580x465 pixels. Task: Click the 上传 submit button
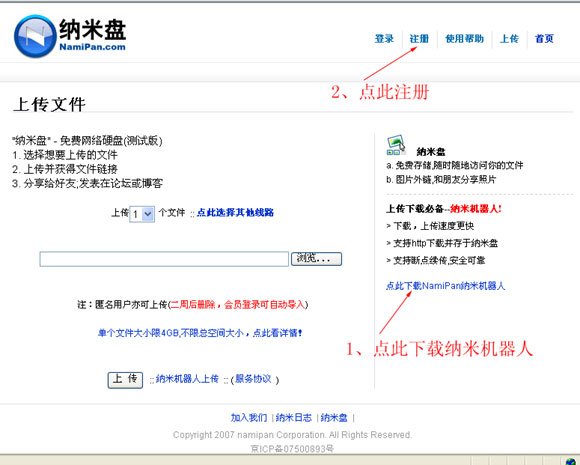125,380
